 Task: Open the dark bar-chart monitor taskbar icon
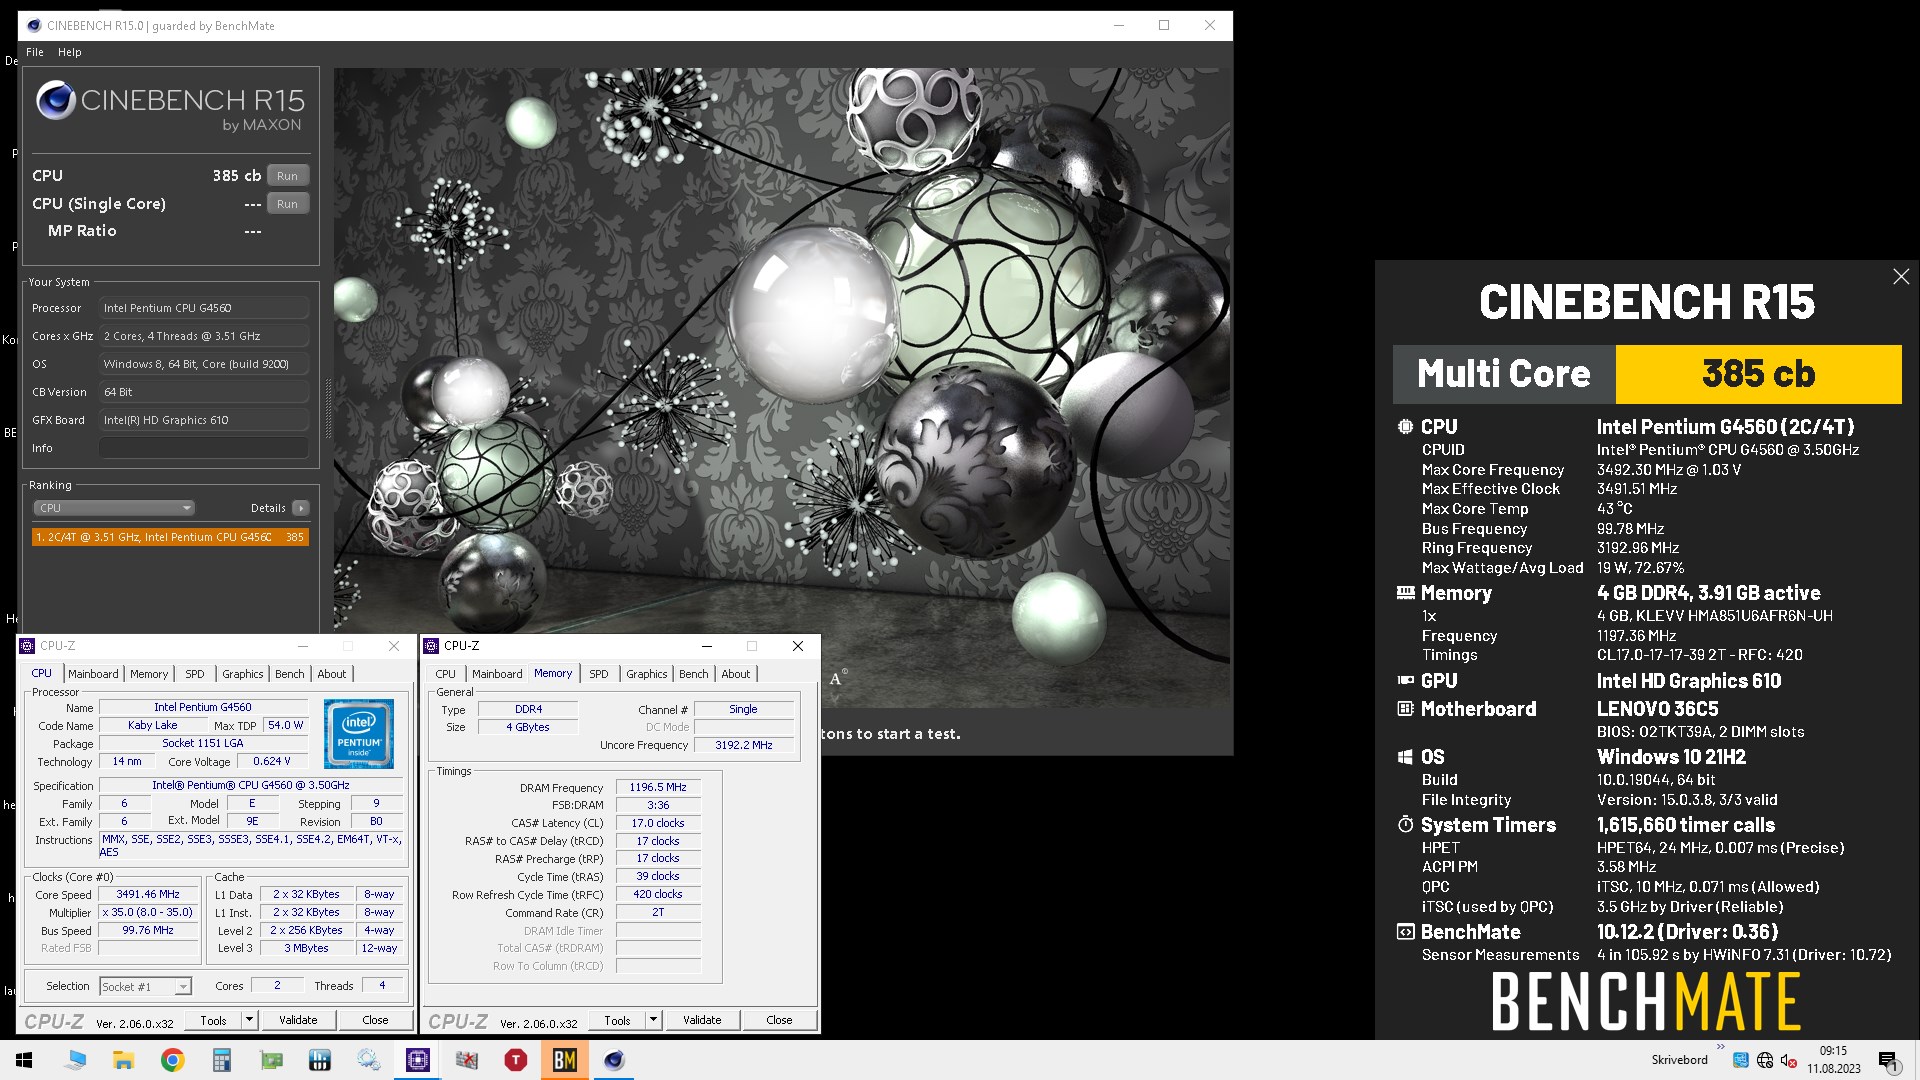pos(320,1060)
